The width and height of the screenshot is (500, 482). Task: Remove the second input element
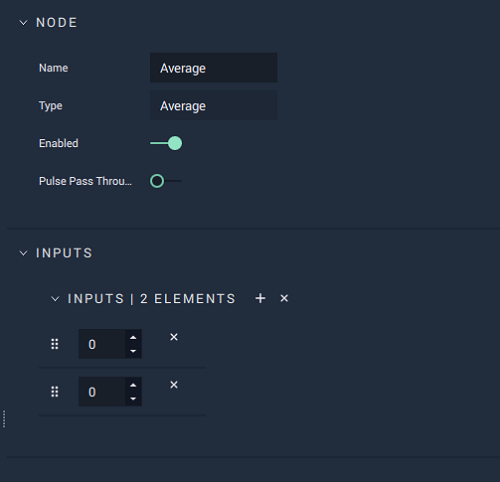(x=174, y=385)
